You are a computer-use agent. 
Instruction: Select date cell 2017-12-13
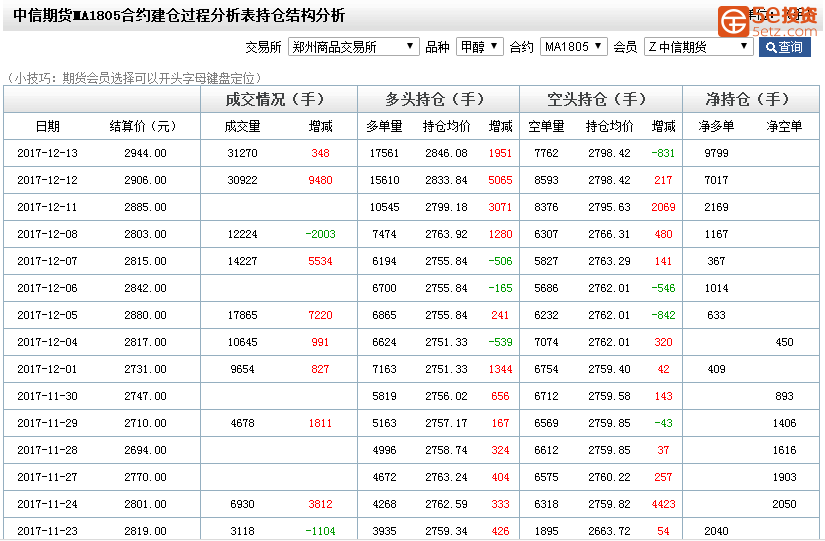(x=47, y=153)
